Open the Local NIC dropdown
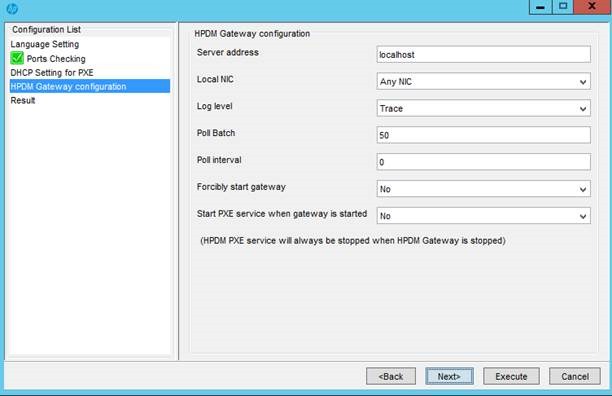 [x=483, y=82]
